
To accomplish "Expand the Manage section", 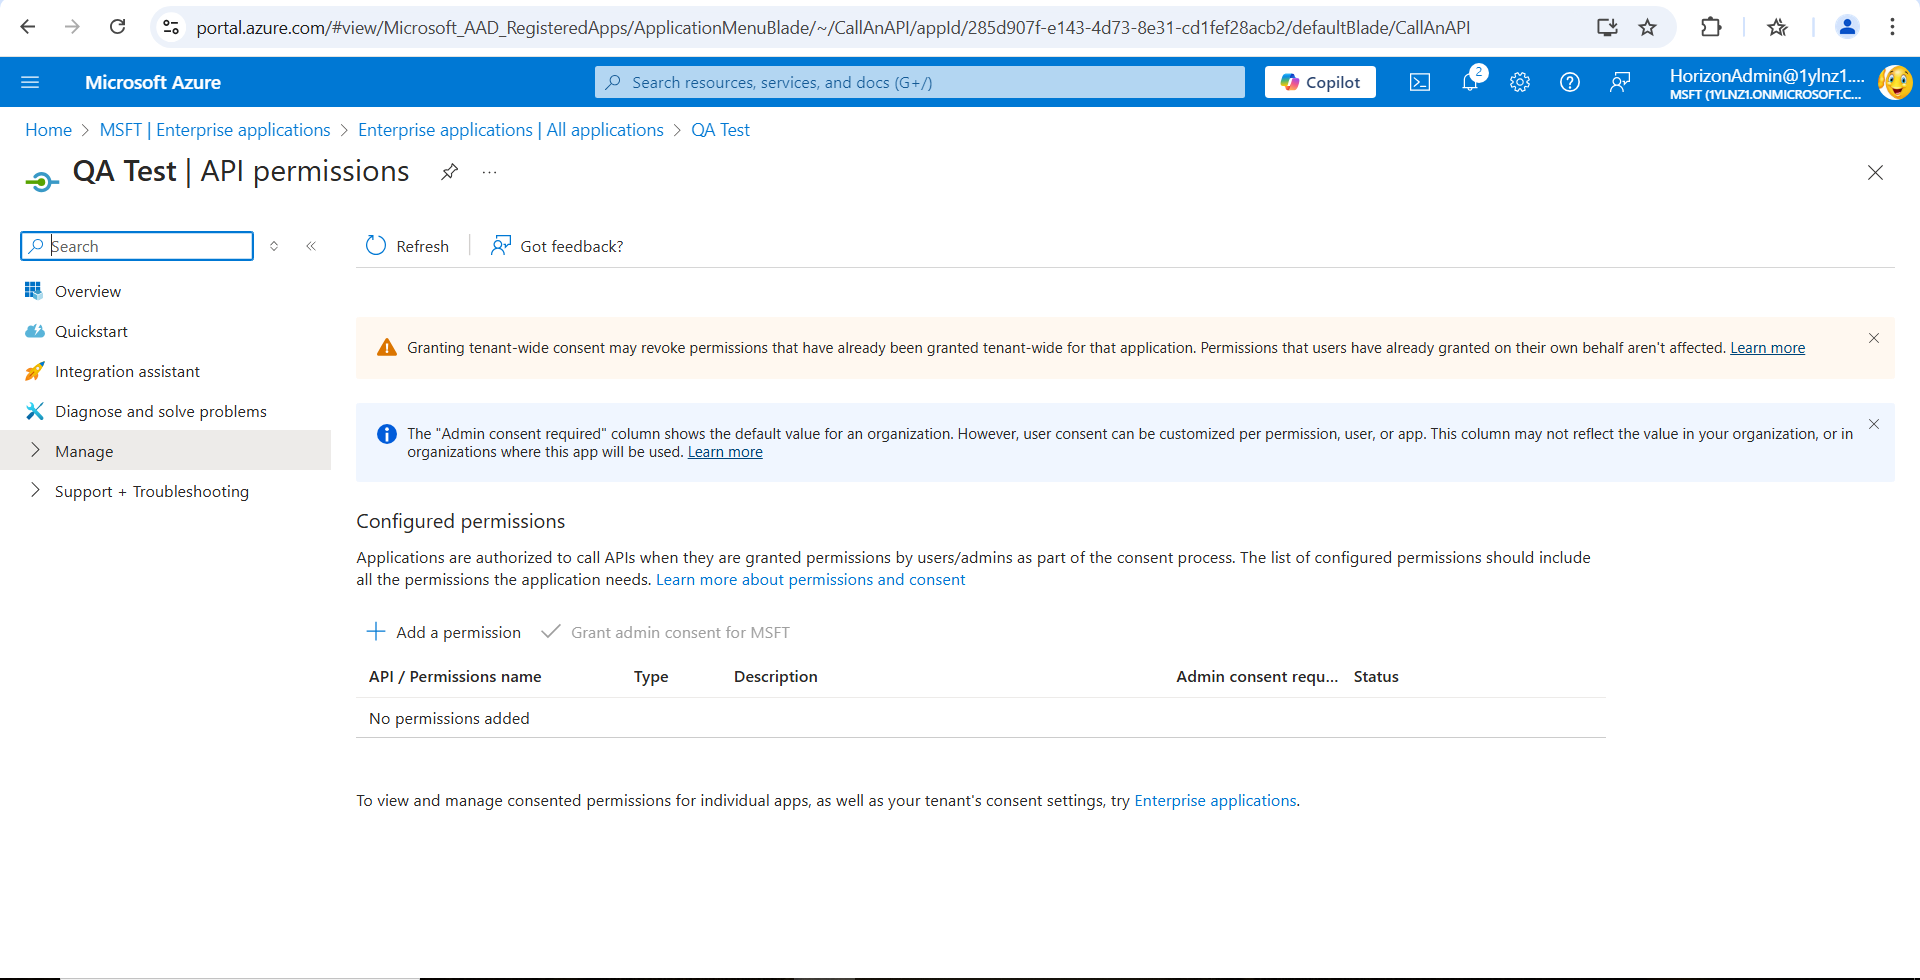I will 165,451.
